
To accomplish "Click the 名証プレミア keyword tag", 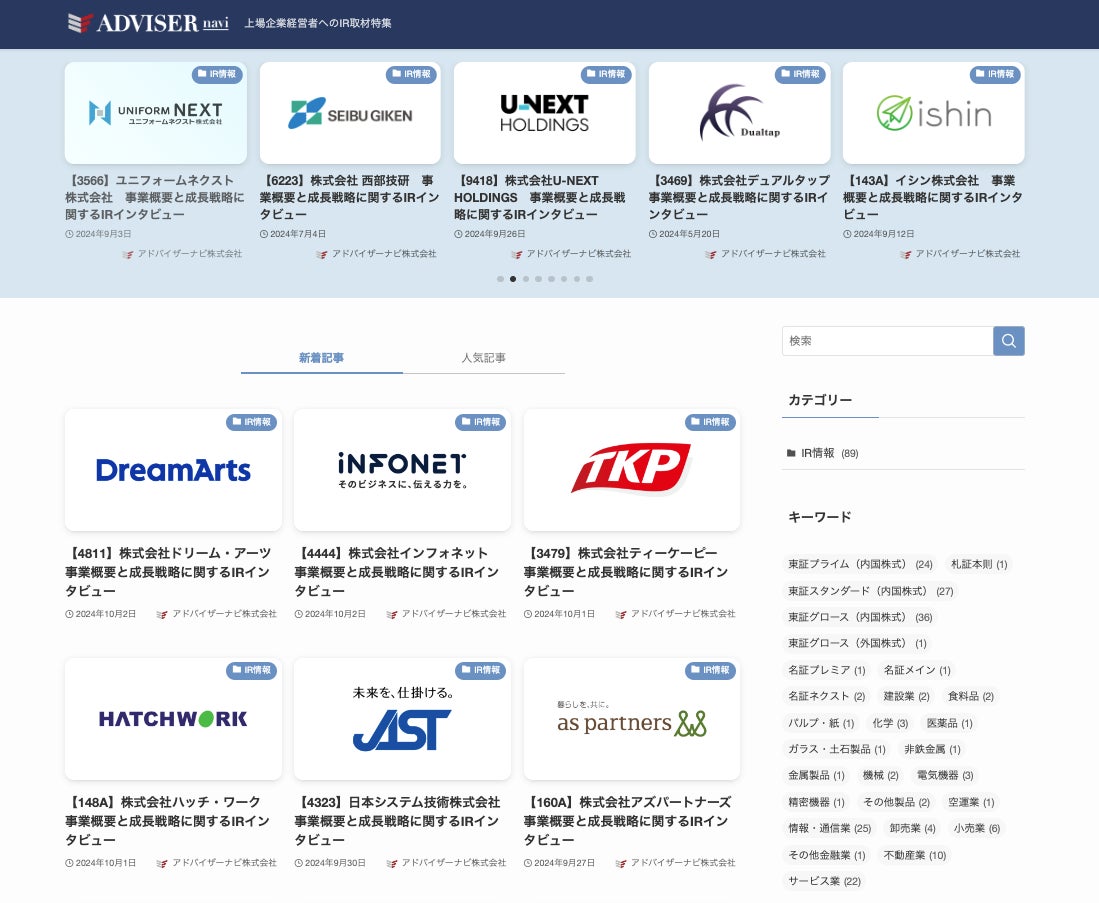I will (826, 670).
